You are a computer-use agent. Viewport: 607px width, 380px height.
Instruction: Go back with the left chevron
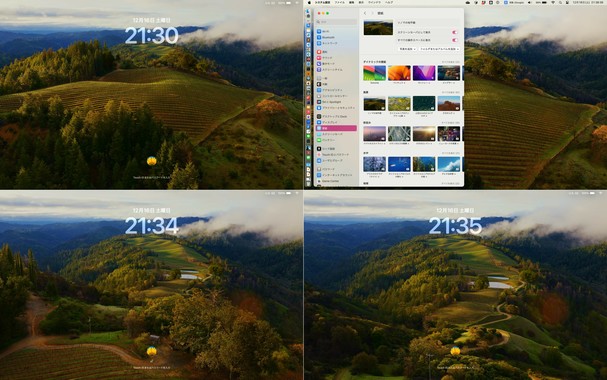[x=365, y=13]
